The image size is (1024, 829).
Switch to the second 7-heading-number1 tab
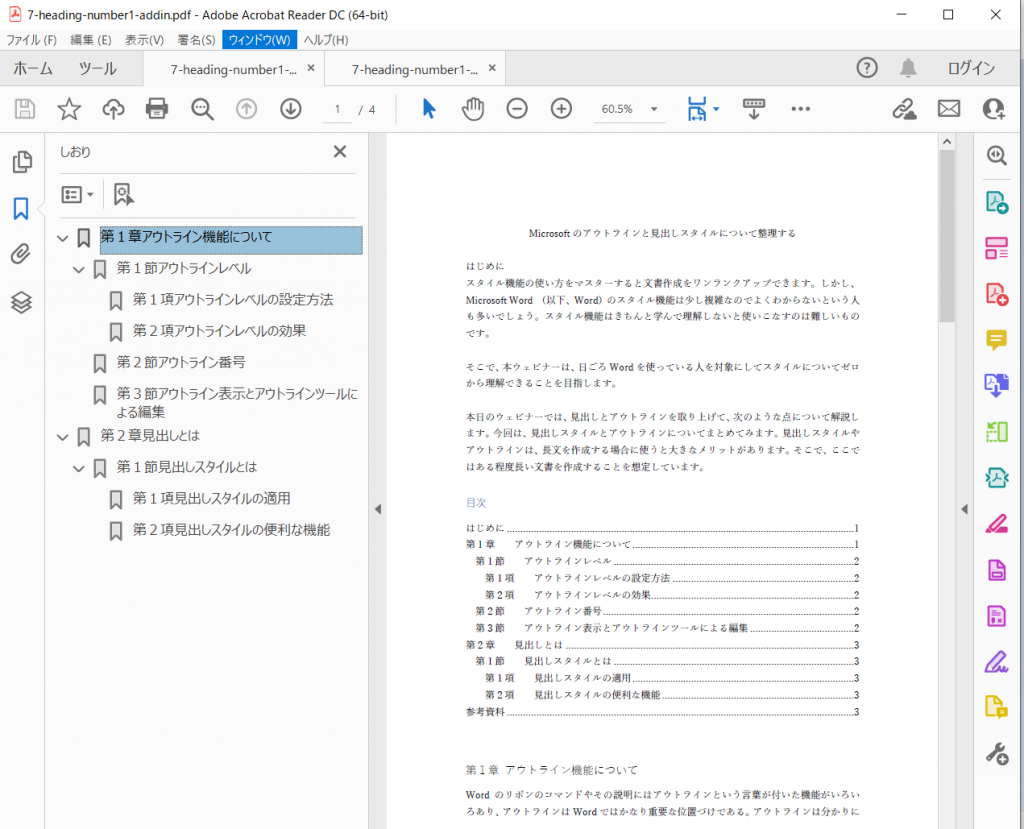[413, 68]
